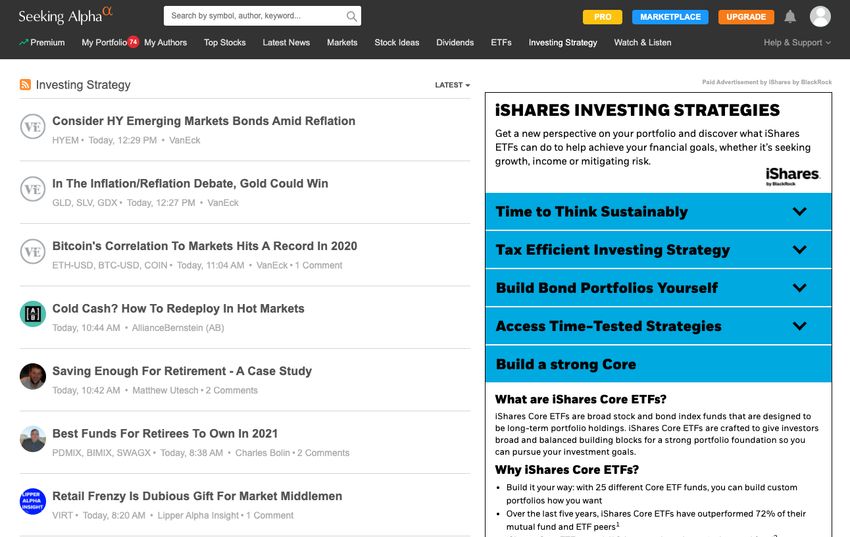The height and width of the screenshot is (537, 850).
Task: Expand the Help & Support dropdown
Action: coord(797,42)
